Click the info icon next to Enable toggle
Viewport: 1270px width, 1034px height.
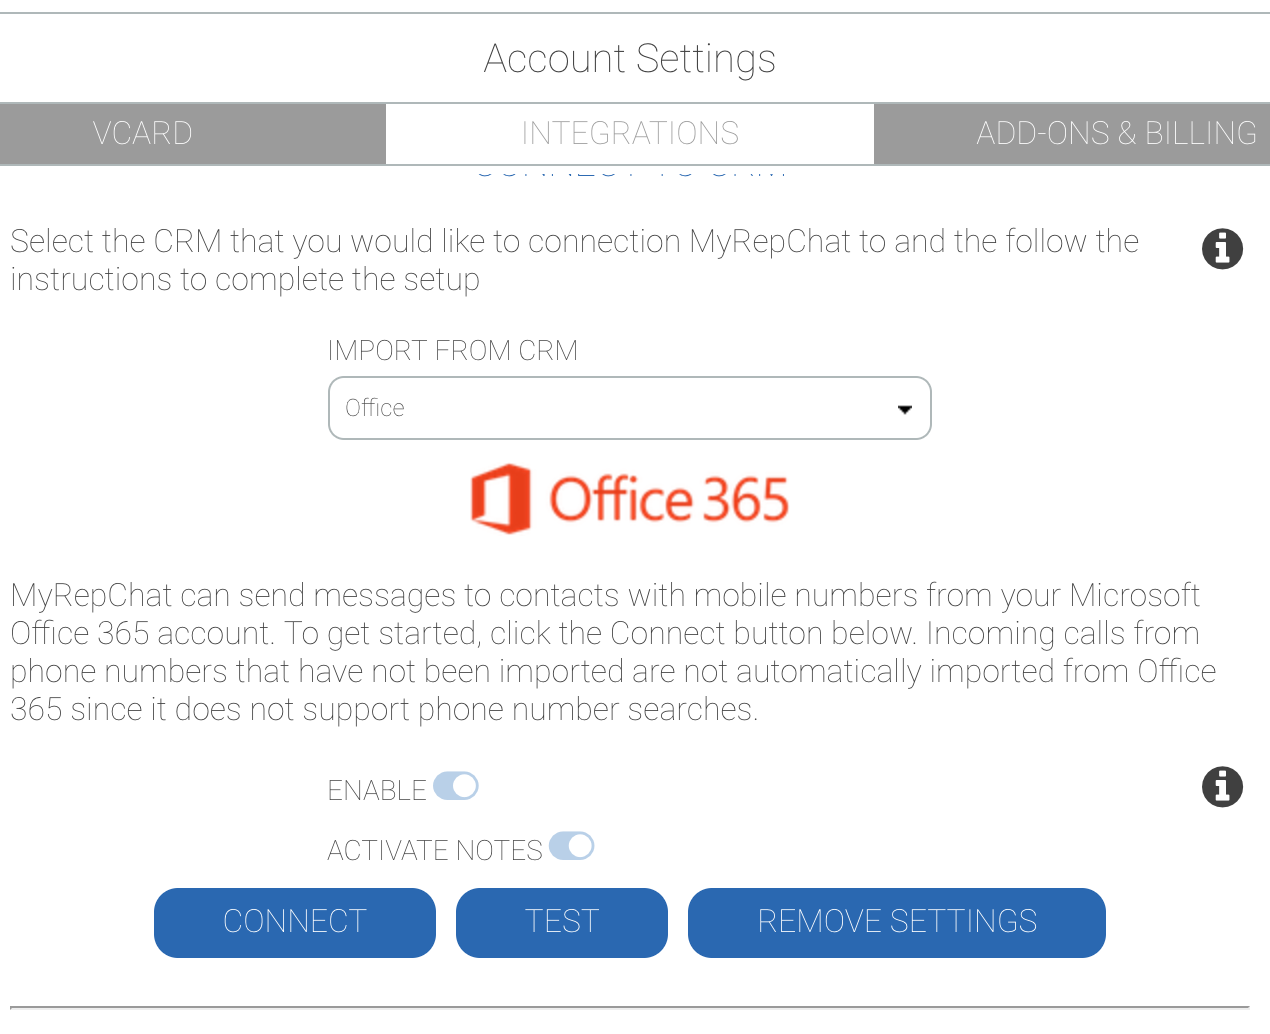coord(1222,787)
